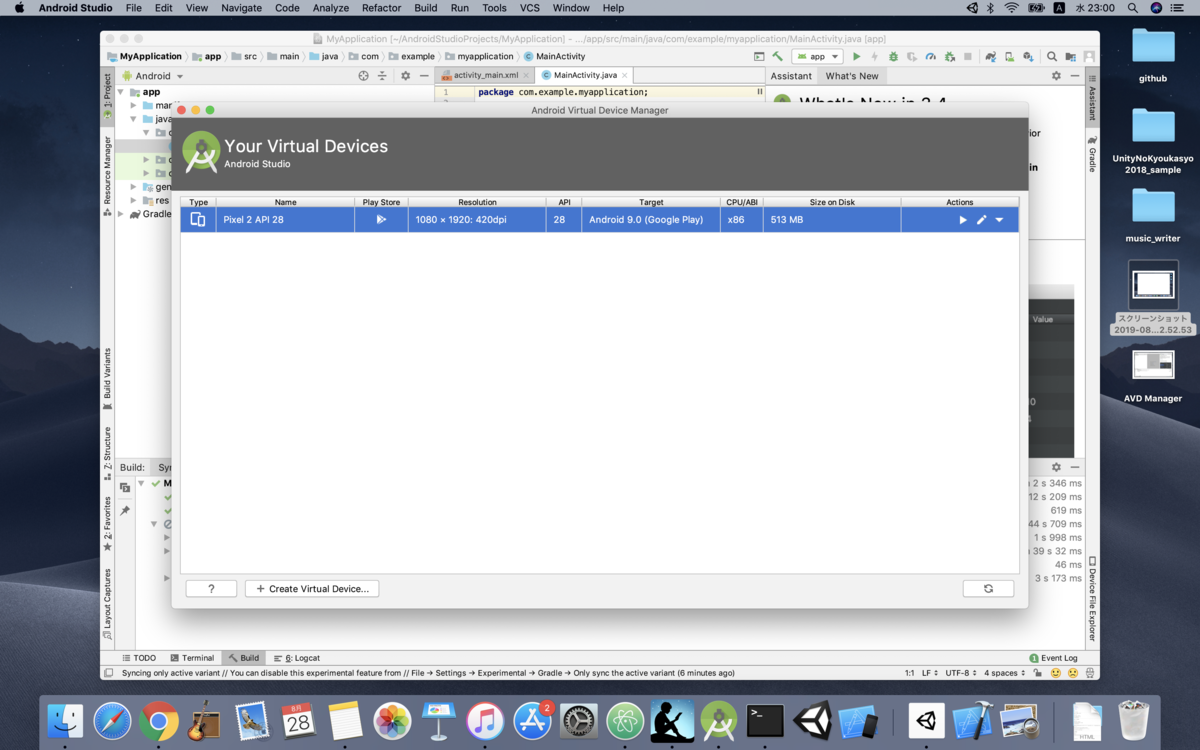Open the Refactor menu
1200x750 pixels.
click(383, 8)
